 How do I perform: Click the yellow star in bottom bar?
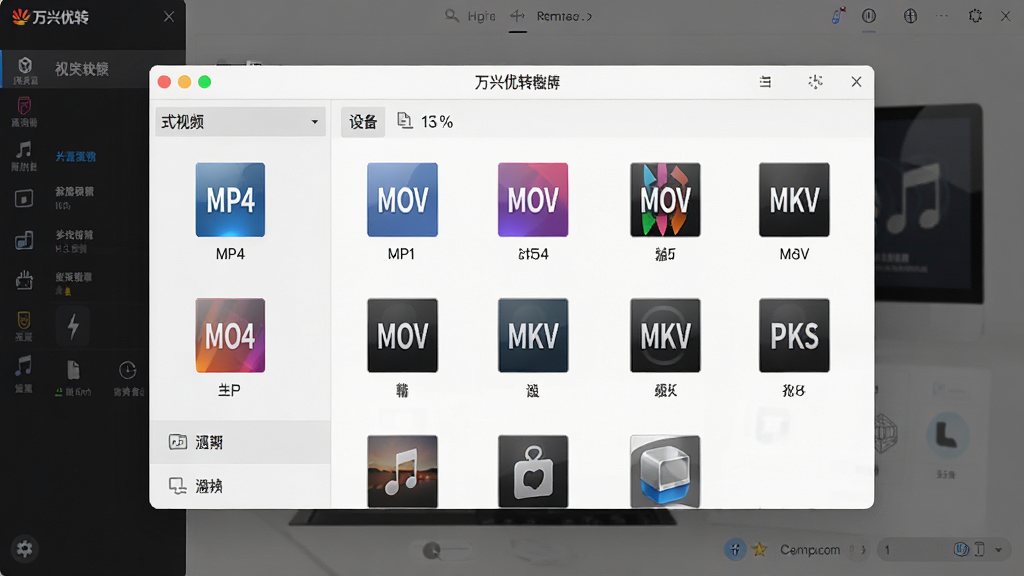(x=759, y=550)
